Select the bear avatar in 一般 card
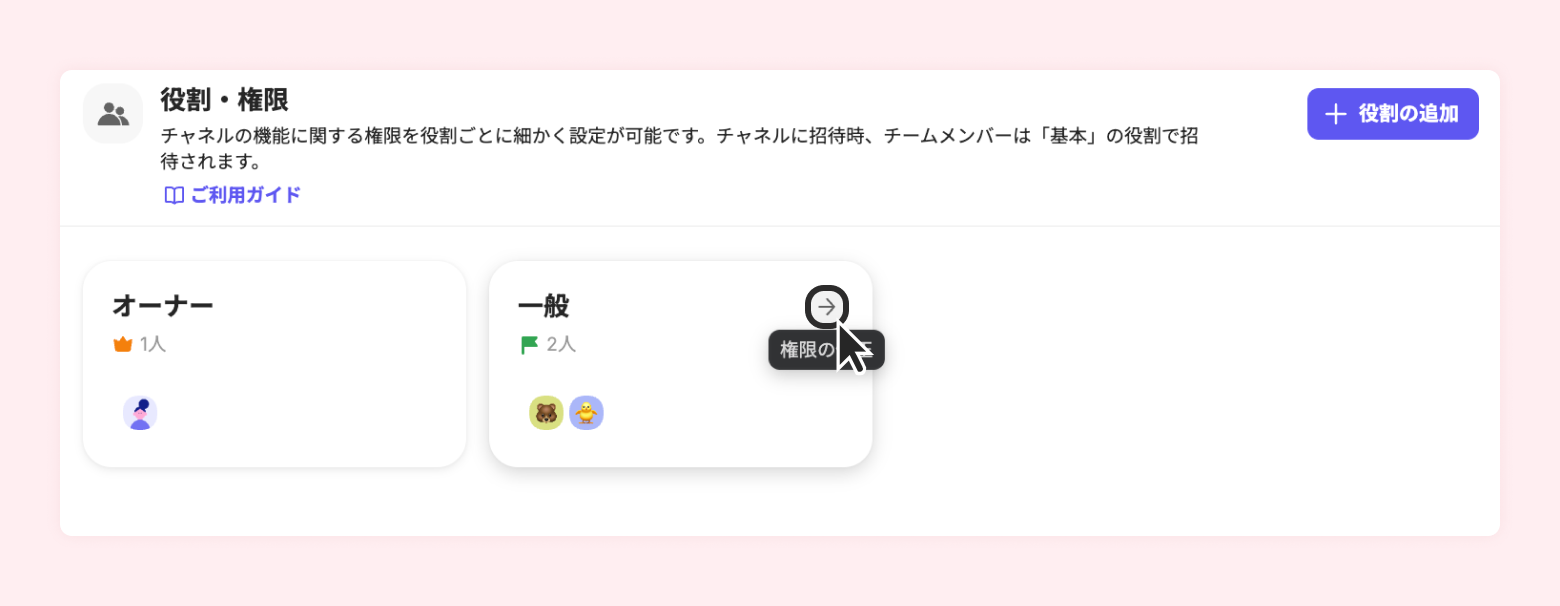This screenshot has width=1560, height=606. (546, 412)
